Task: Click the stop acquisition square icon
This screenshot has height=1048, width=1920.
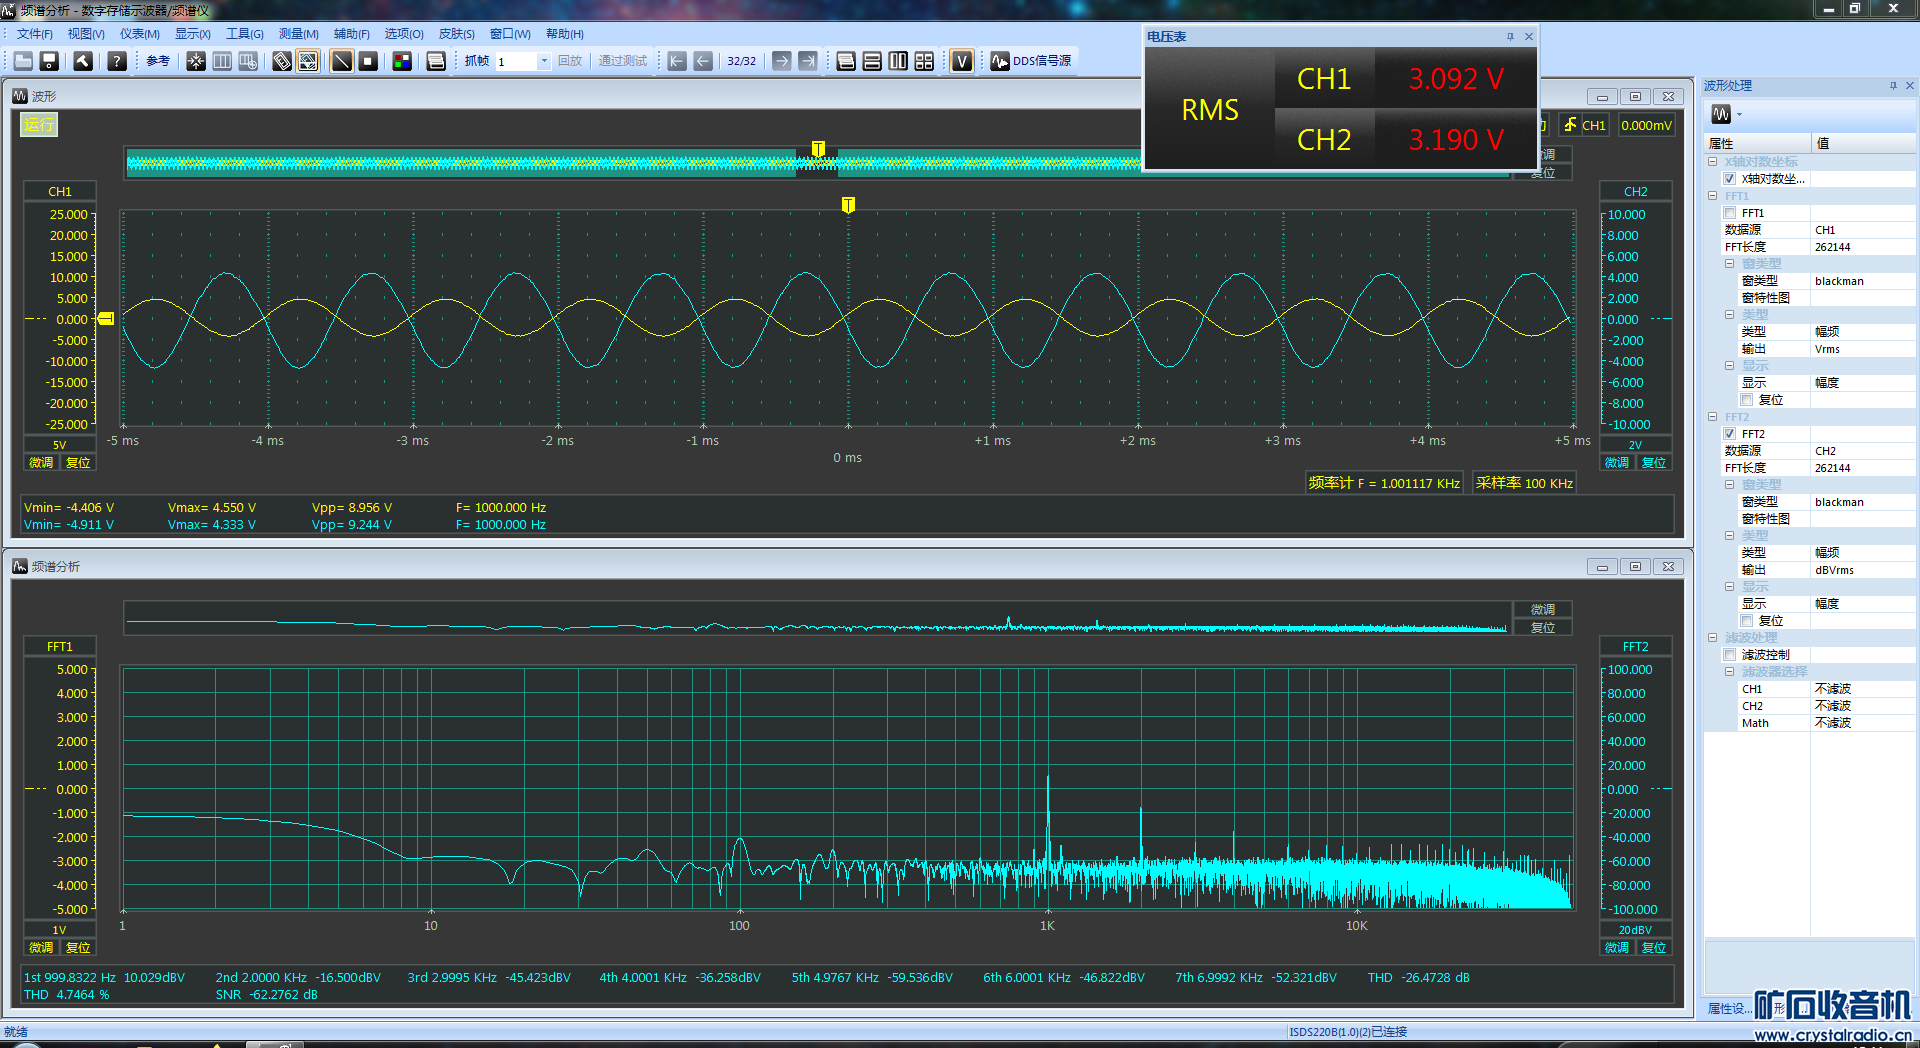Action: pyautogui.click(x=368, y=61)
